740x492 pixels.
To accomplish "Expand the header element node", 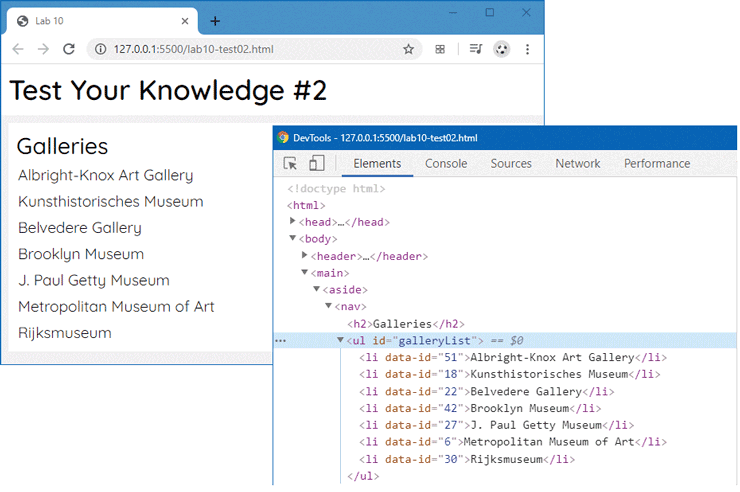I will [x=305, y=256].
